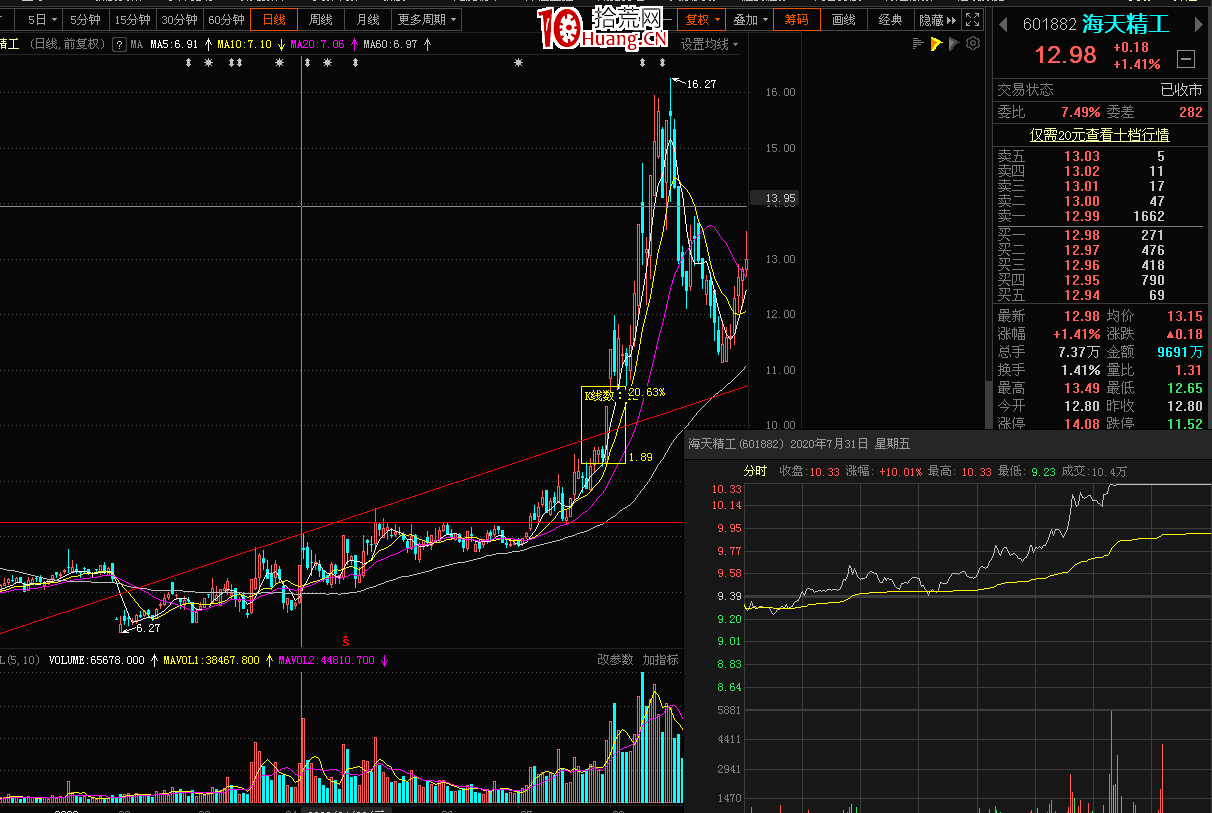Click the 涨停 14.08 value

click(1082, 424)
